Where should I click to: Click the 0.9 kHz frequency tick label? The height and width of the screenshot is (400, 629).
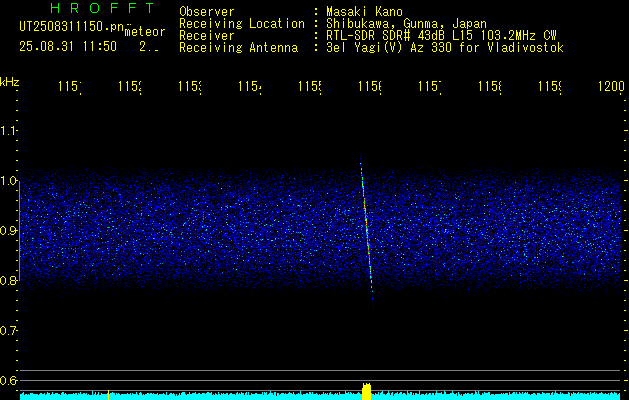(x=8, y=231)
